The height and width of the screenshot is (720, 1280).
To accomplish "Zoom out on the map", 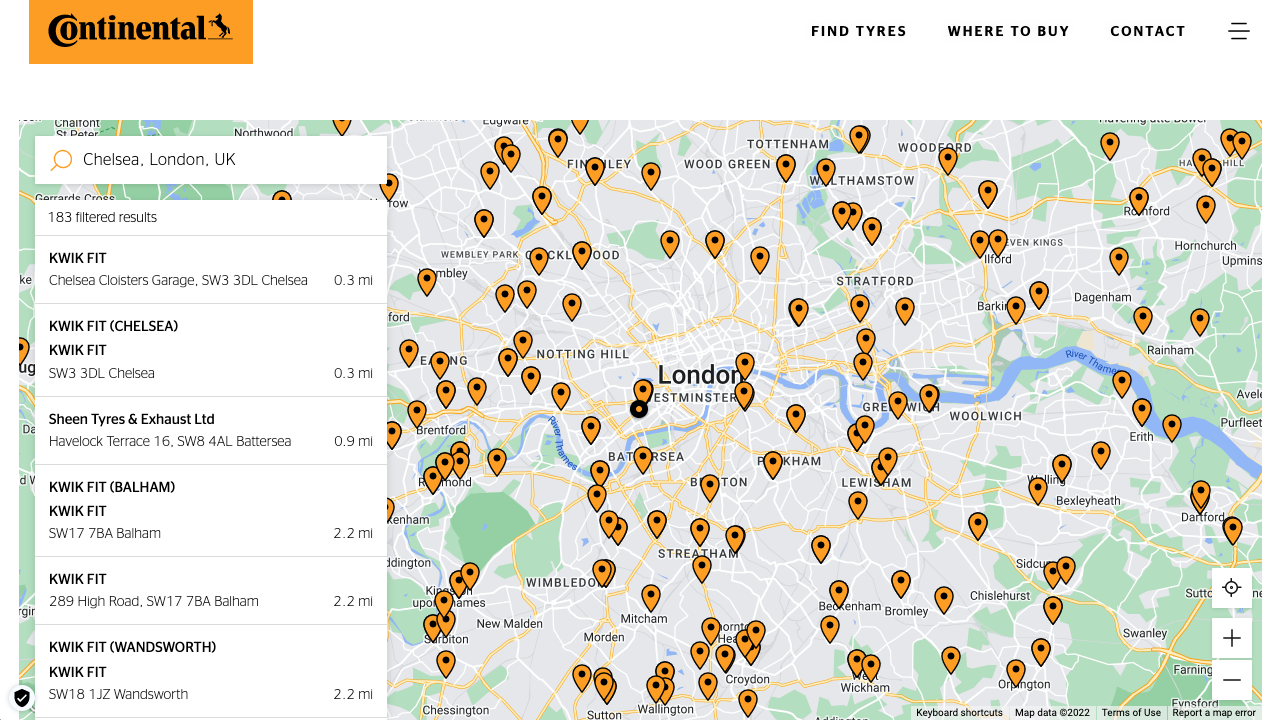I will pos(1232,680).
